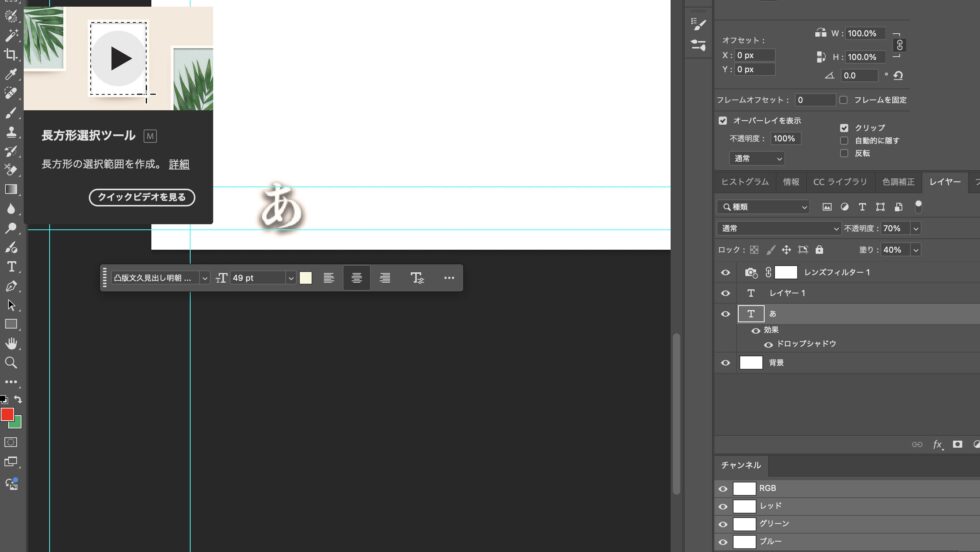The width and height of the screenshot is (980, 552).
Task: Switch to the CC ライブラリ tab
Action: coord(839,182)
